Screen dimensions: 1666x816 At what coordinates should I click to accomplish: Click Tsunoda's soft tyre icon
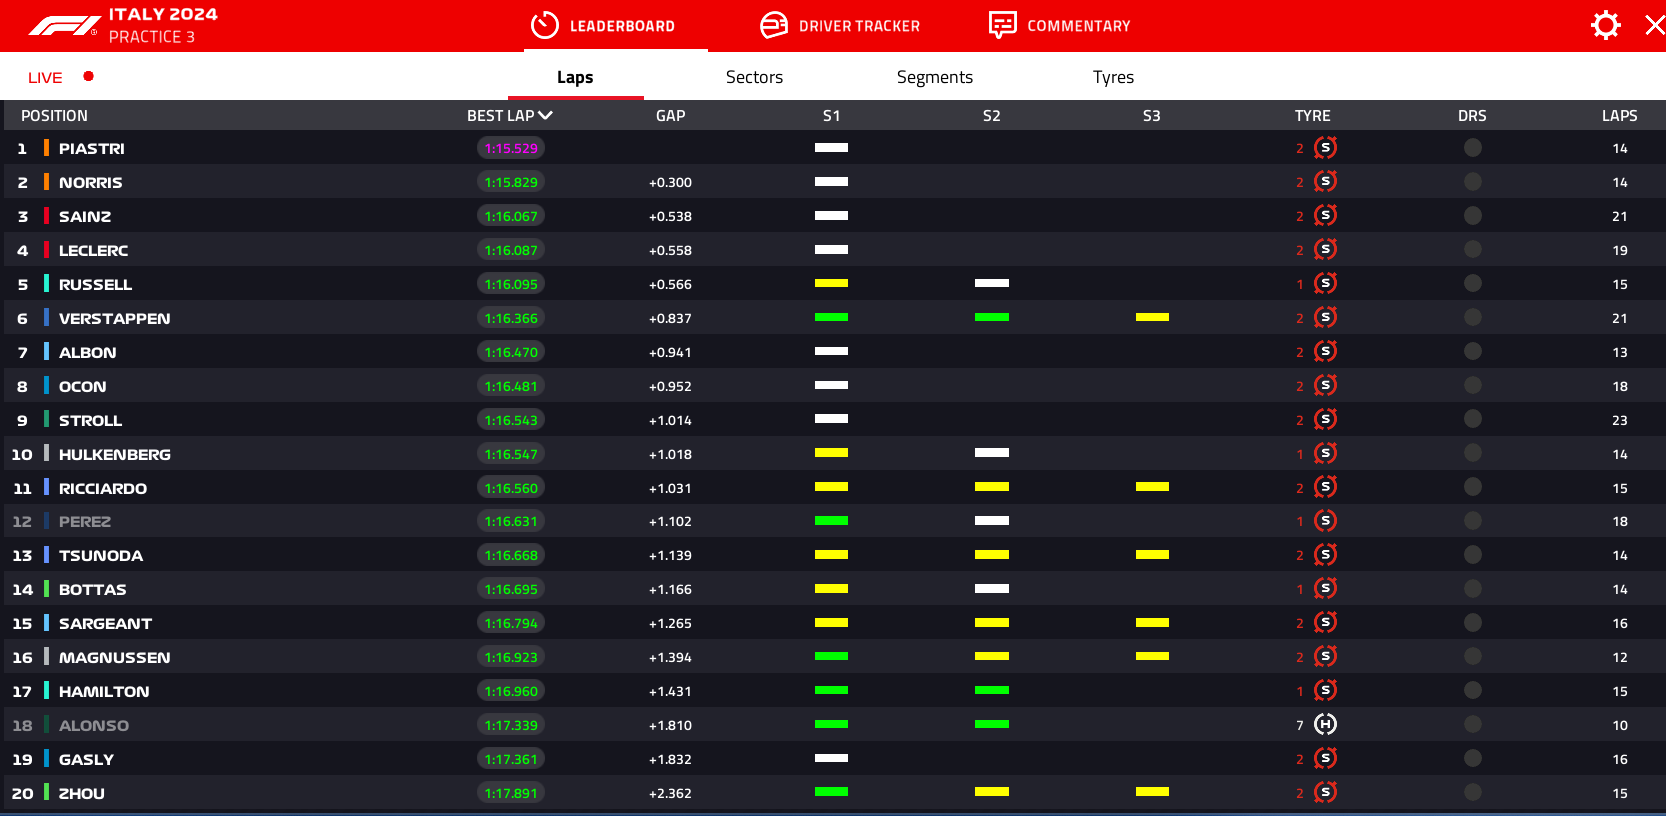[x=1325, y=555]
